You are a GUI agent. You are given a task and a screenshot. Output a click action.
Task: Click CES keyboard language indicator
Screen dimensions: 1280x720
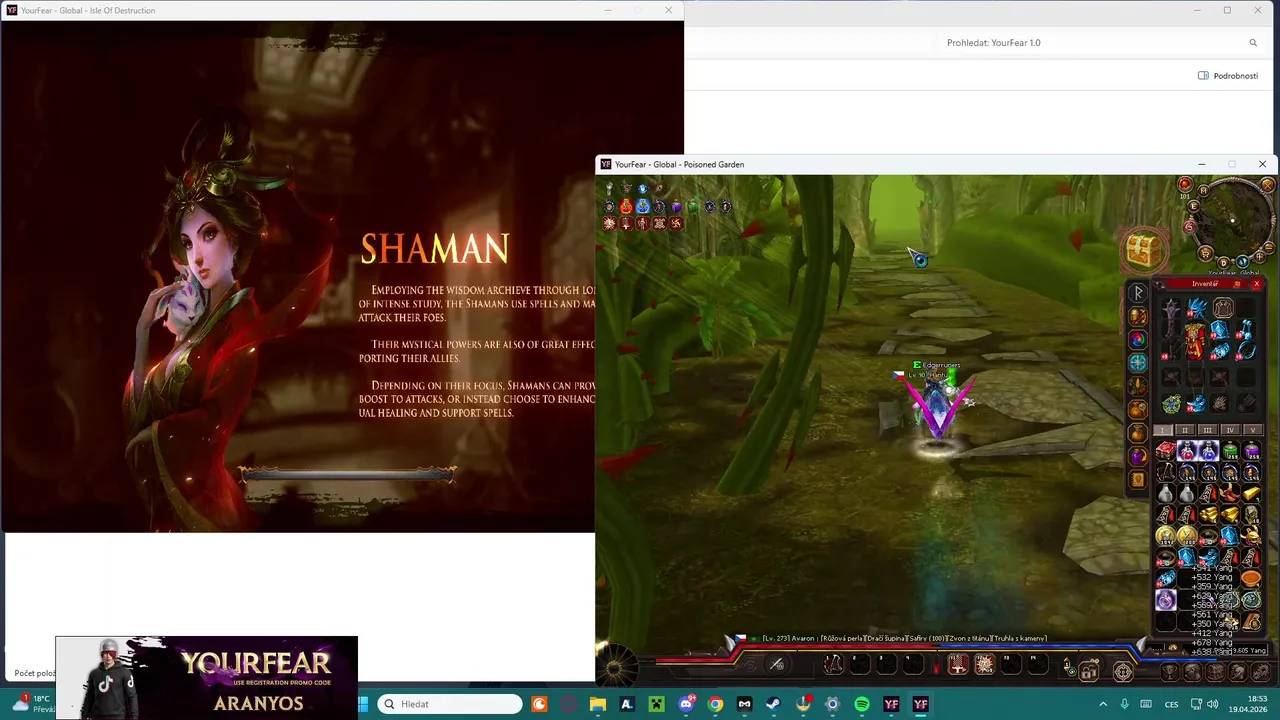point(1171,704)
